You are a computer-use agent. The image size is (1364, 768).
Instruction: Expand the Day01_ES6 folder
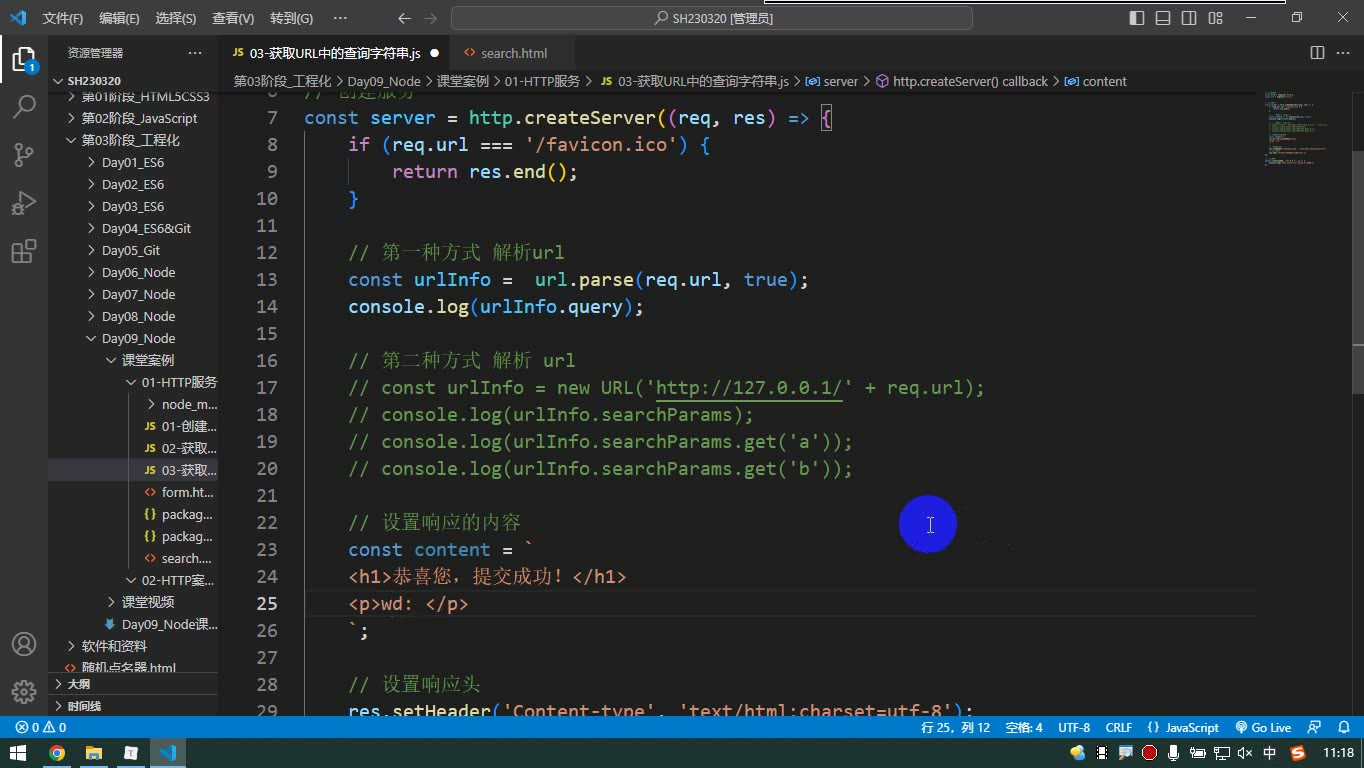[x=133, y=162]
